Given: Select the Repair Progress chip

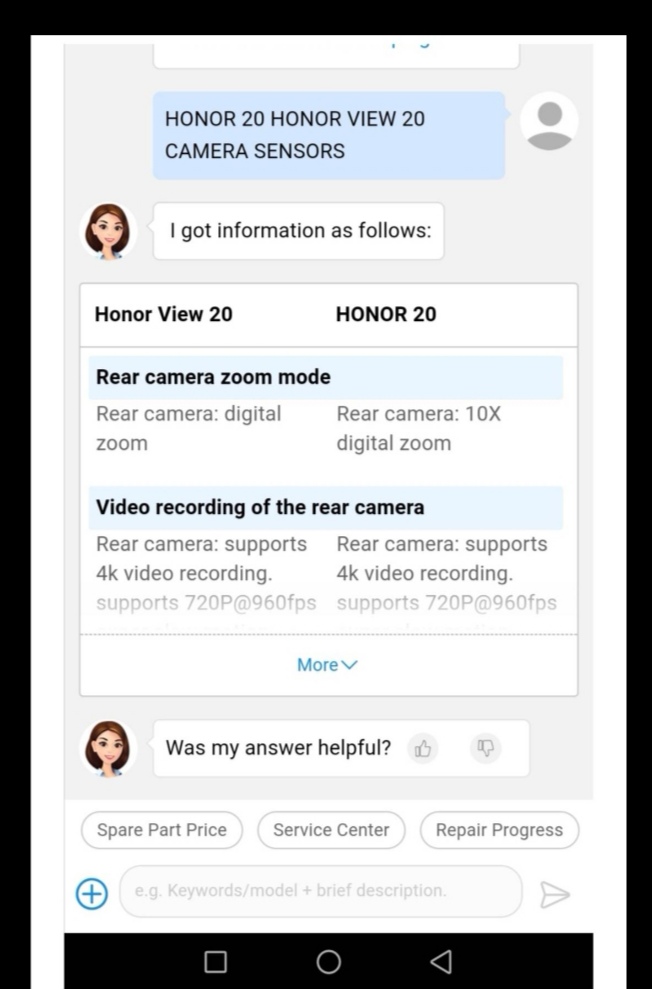Looking at the screenshot, I should pos(499,830).
